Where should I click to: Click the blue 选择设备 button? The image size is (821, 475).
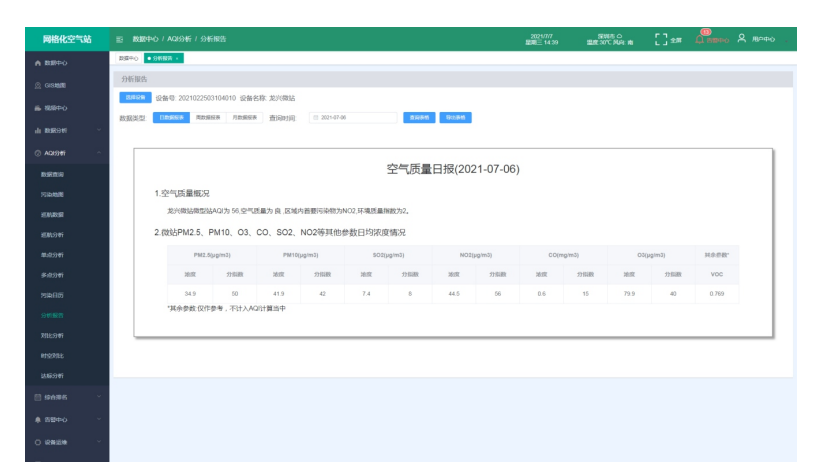[x=135, y=98]
